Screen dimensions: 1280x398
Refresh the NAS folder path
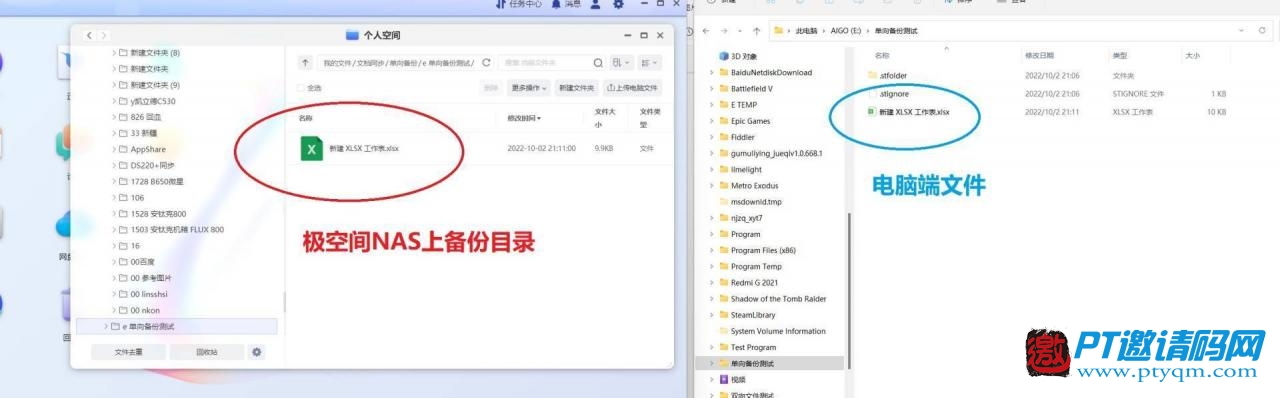coord(486,62)
